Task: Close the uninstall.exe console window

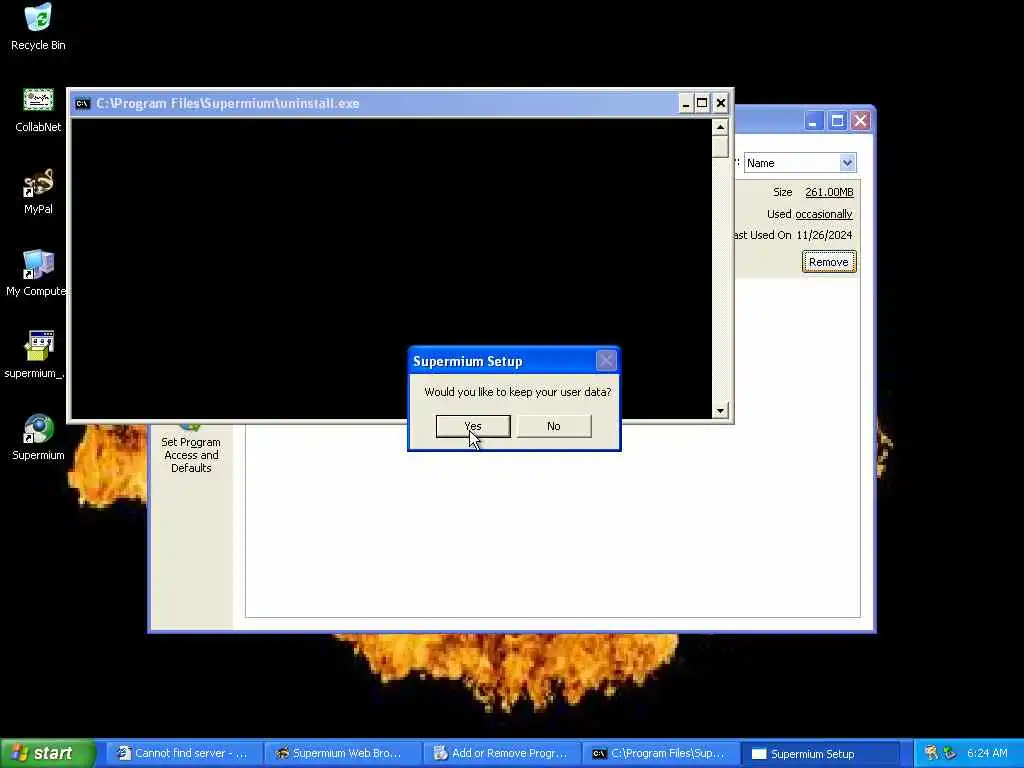Action: 720,103
